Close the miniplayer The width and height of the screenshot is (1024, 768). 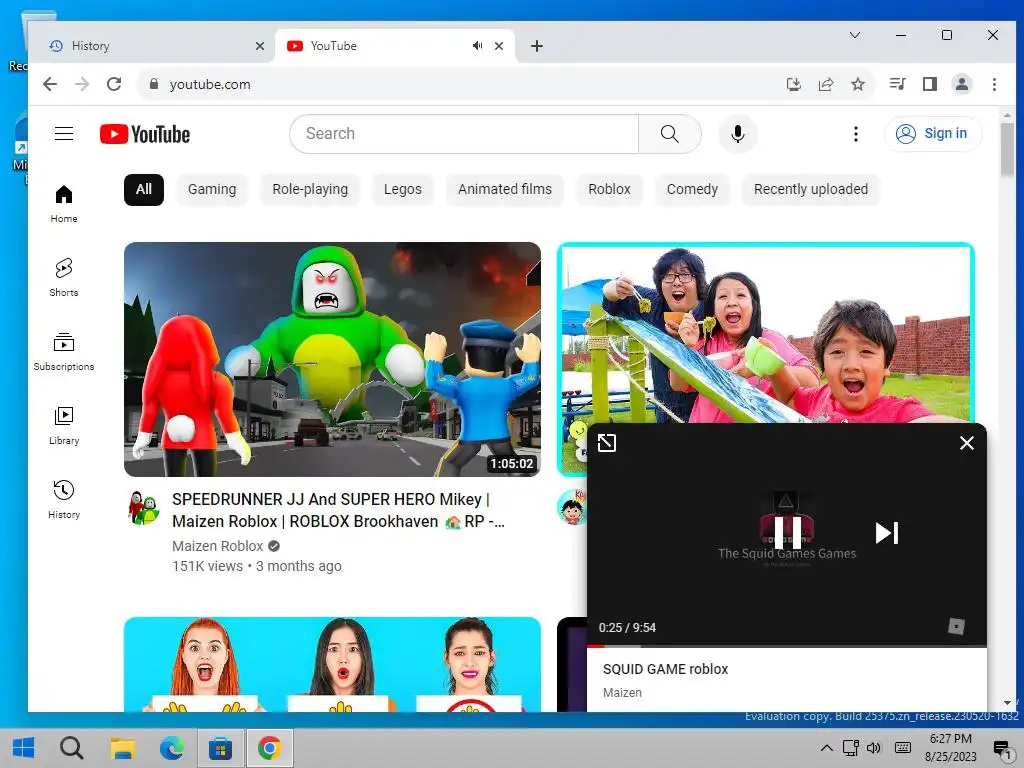click(x=967, y=443)
